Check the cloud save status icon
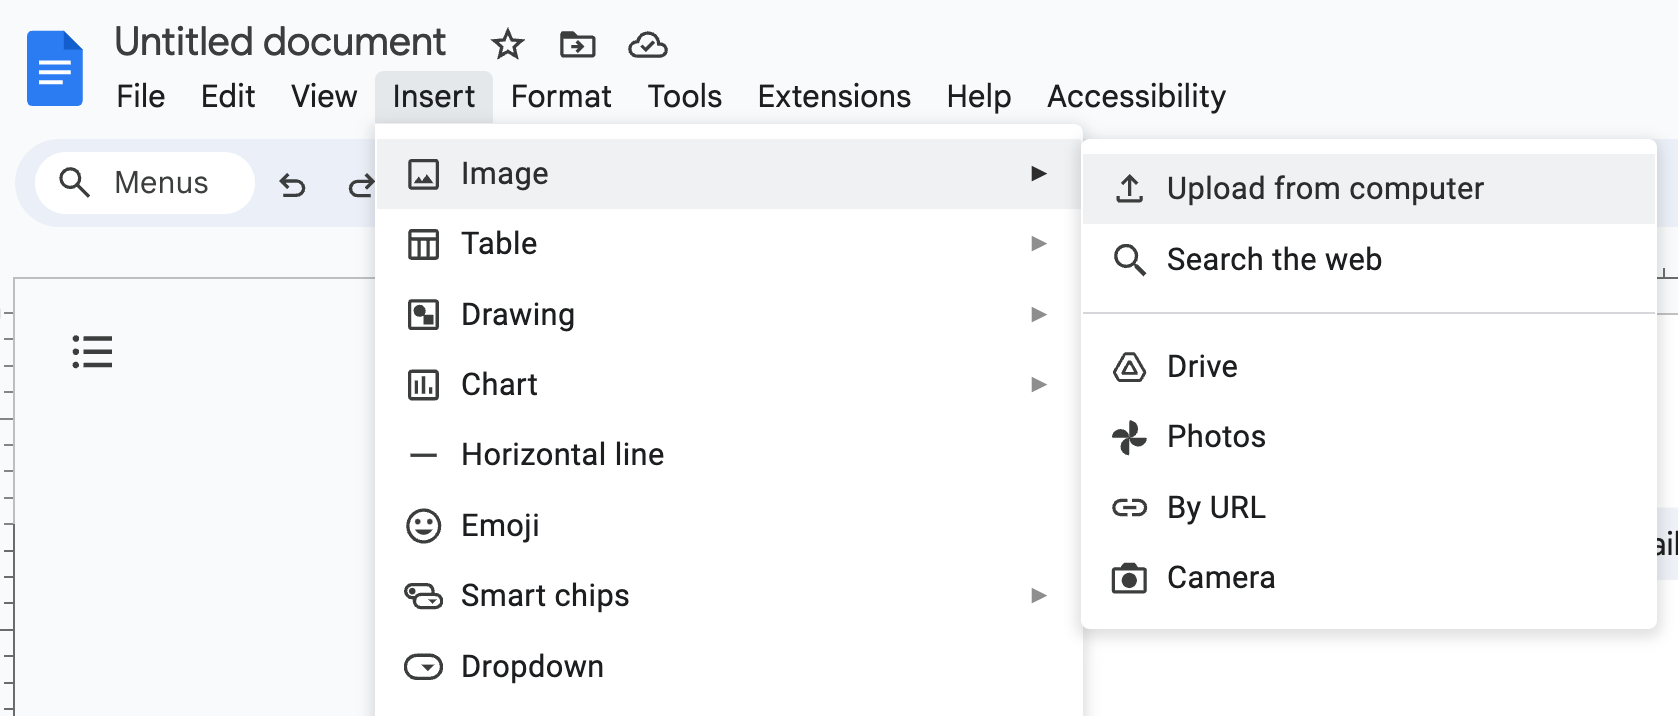1678x716 pixels. [648, 45]
